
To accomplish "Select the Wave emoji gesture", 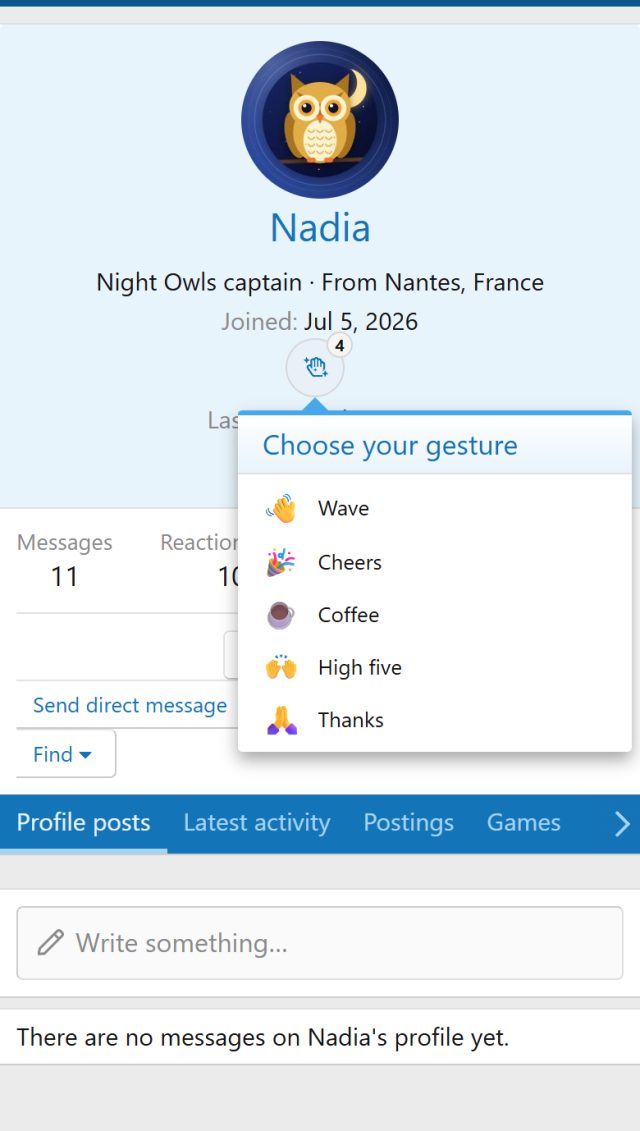I will pyautogui.click(x=281, y=509).
